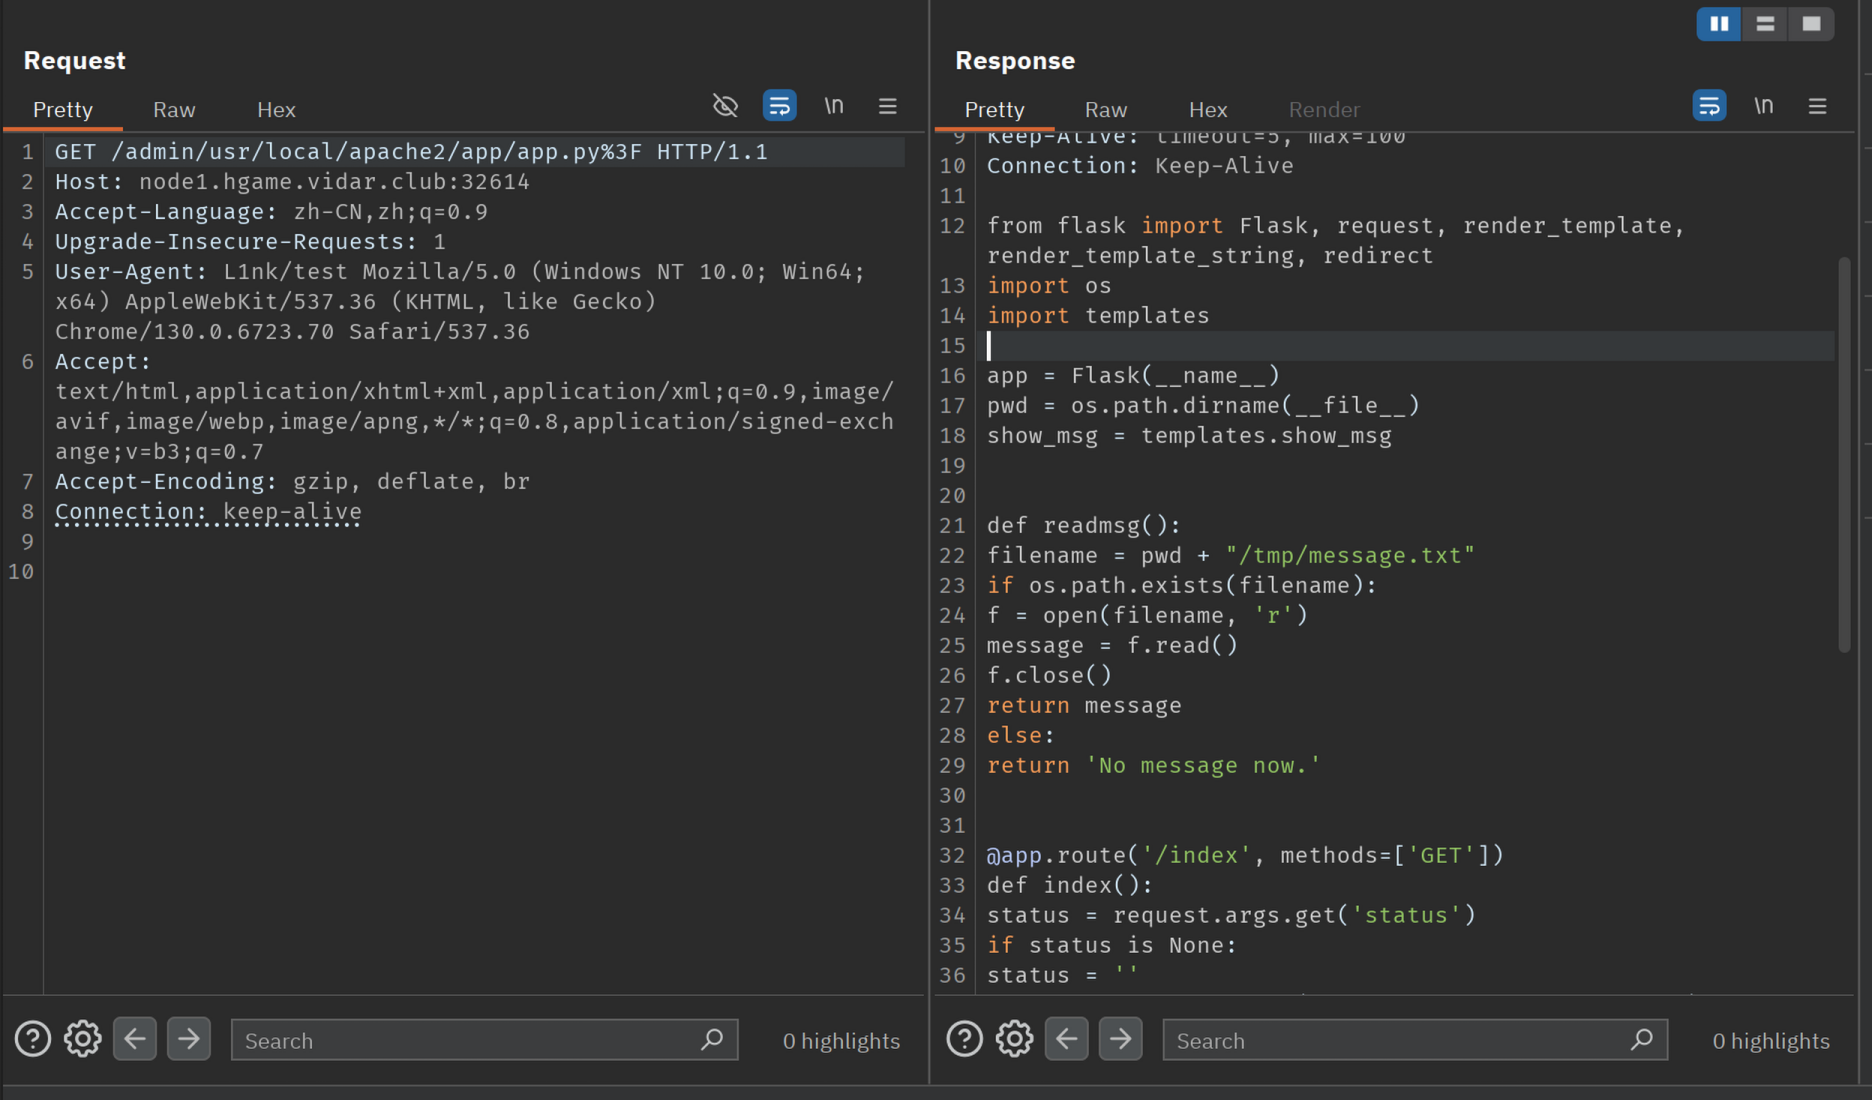Image resolution: width=1872 pixels, height=1100 pixels.
Task: Click the Response panel heading
Action: pos(1015,60)
